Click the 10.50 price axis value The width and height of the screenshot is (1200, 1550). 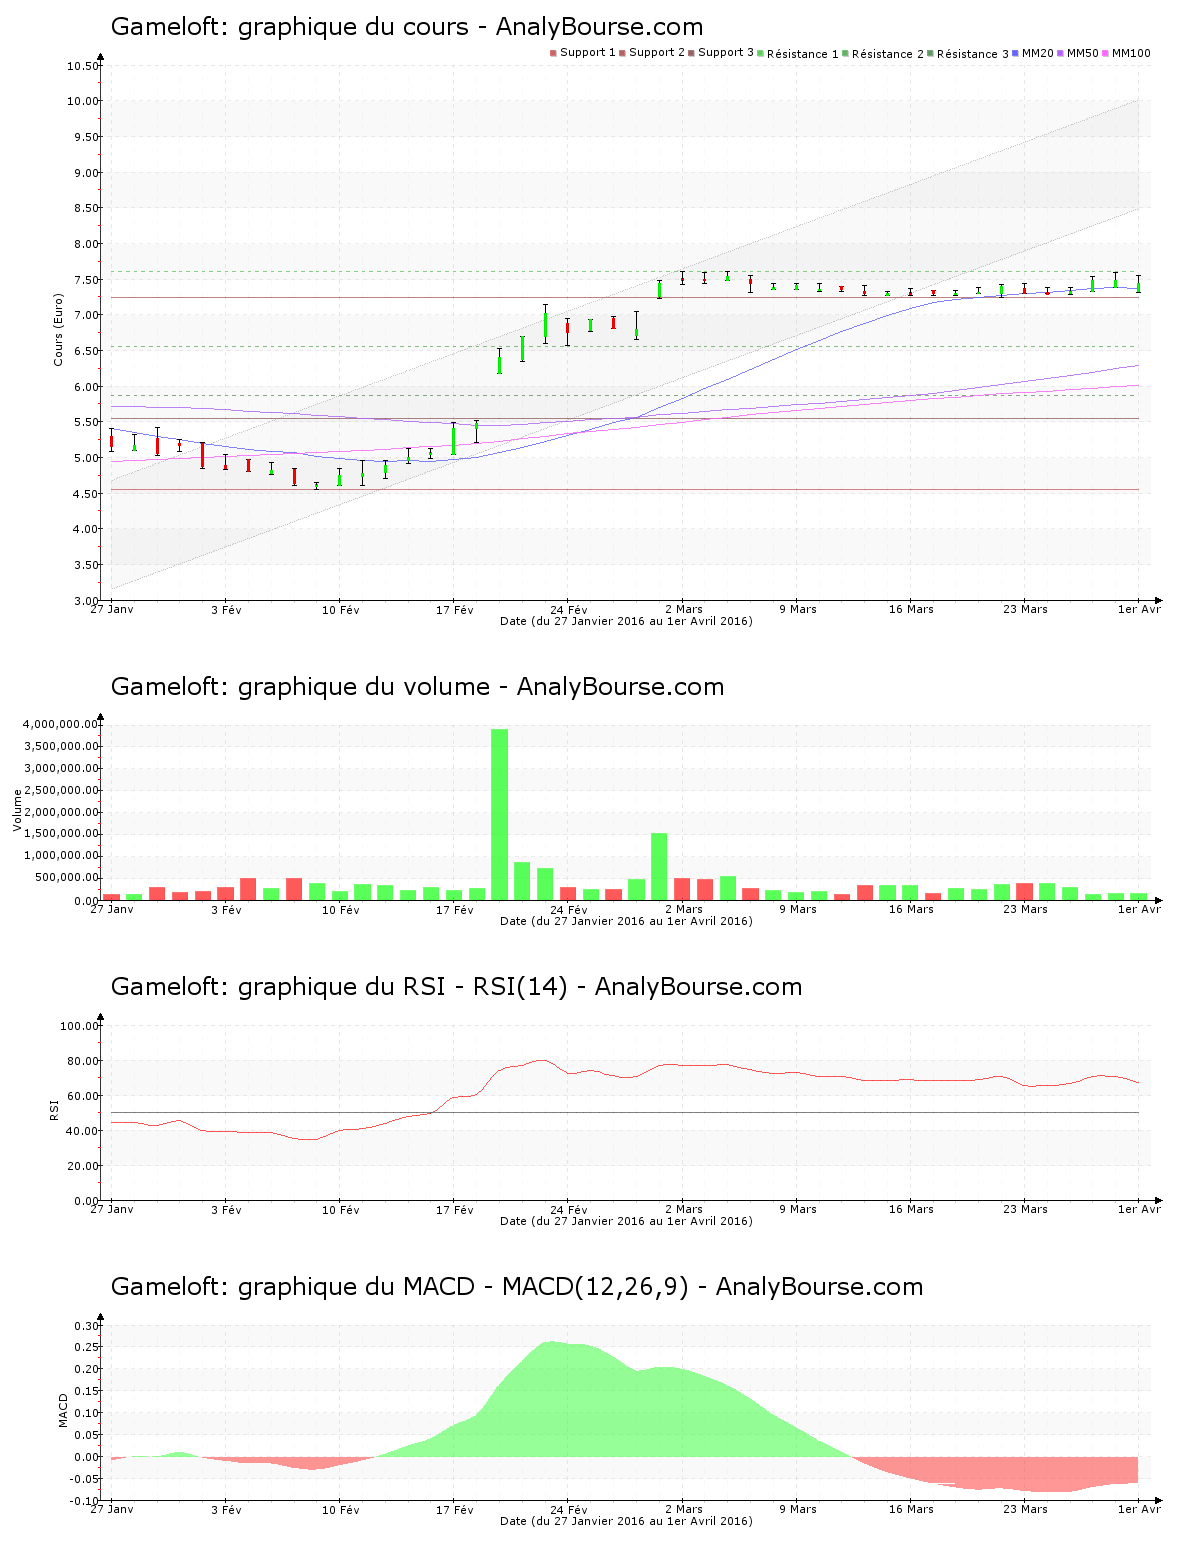84,66
